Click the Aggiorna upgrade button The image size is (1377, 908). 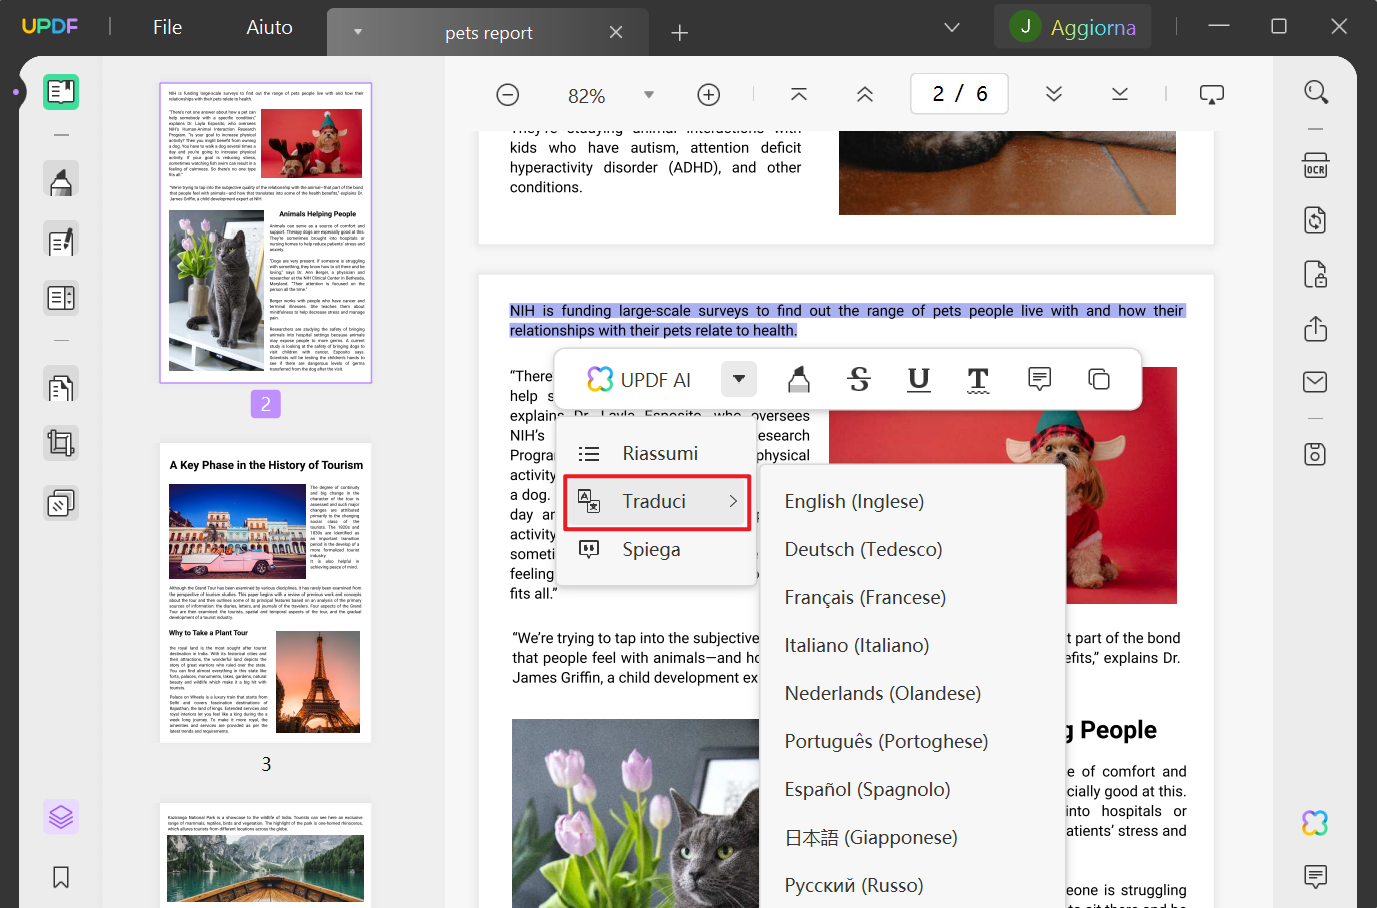point(1073,27)
